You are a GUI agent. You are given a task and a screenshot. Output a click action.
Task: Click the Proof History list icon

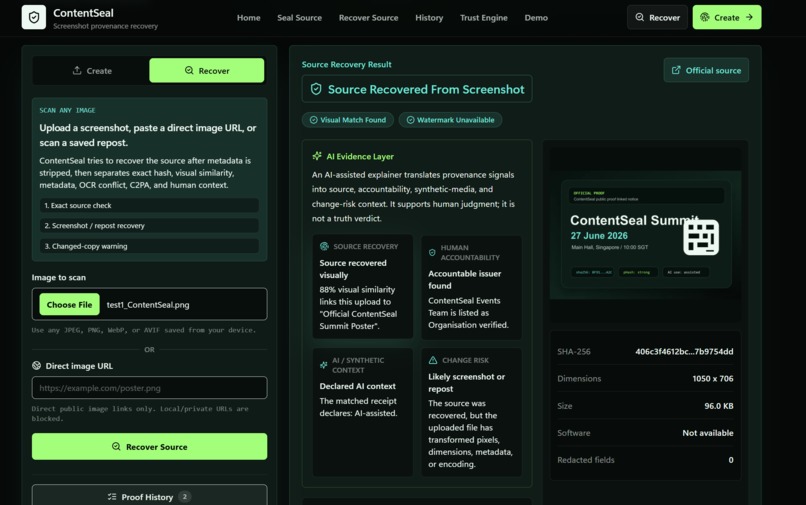112,497
